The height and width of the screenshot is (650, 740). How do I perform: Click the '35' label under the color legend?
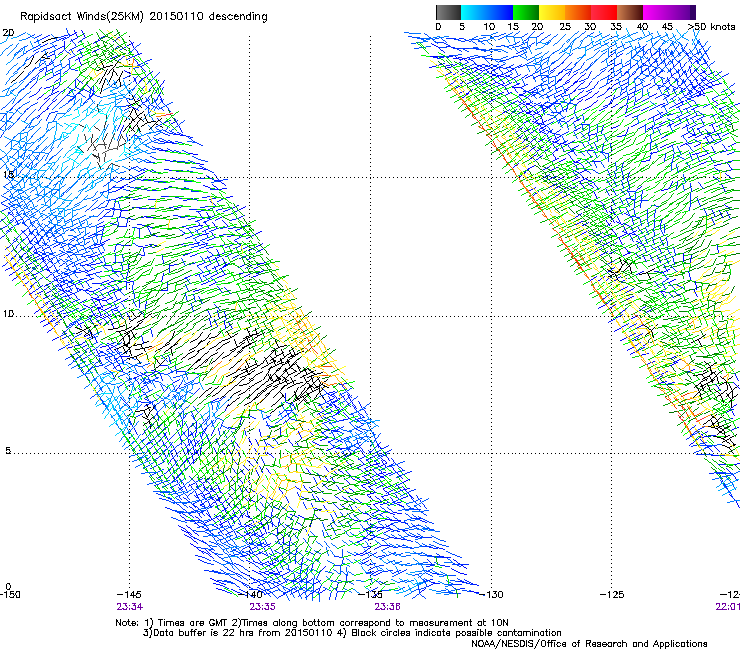tap(616, 26)
